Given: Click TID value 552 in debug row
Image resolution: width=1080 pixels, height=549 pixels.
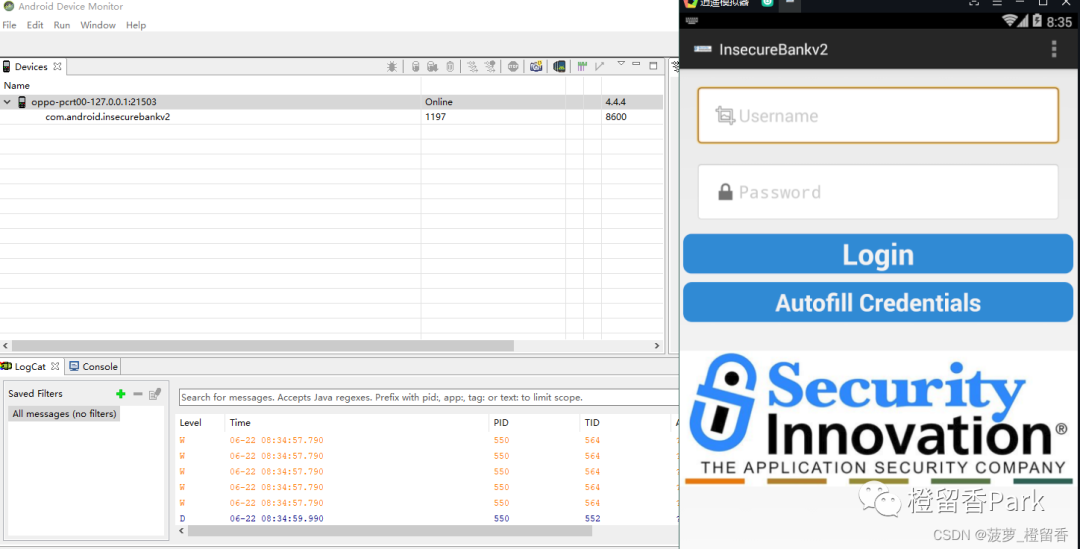Looking at the screenshot, I should pos(592,519).
